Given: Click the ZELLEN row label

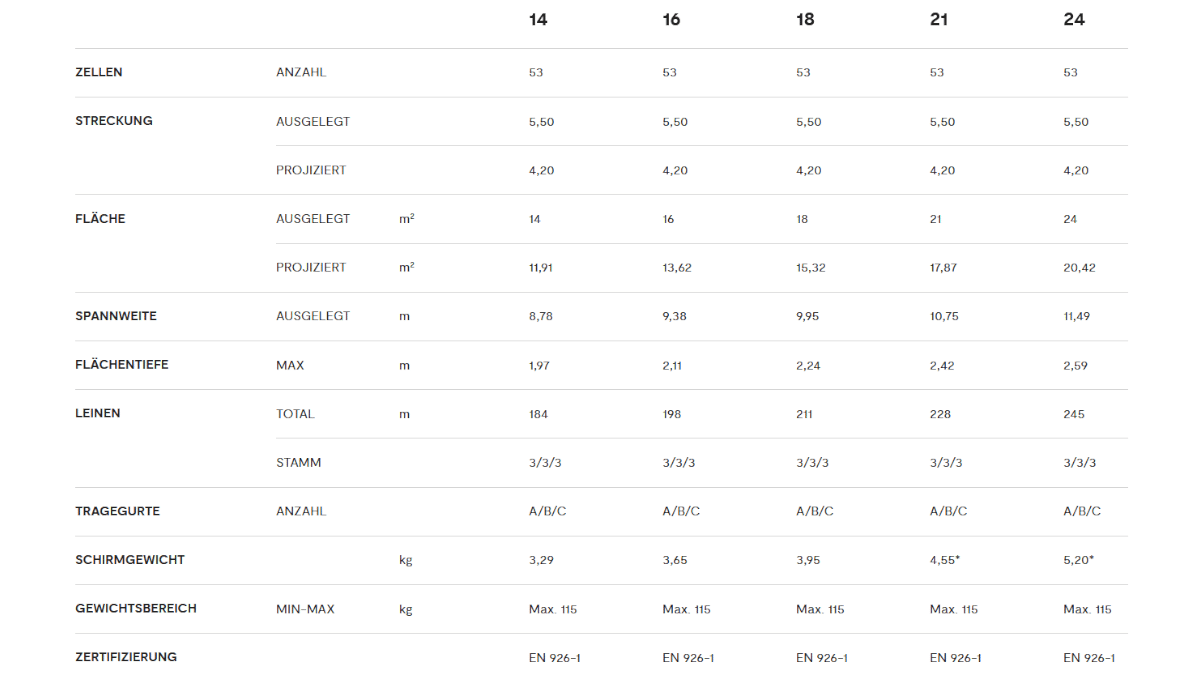Looking at the screenshot, I should [99, 72].
